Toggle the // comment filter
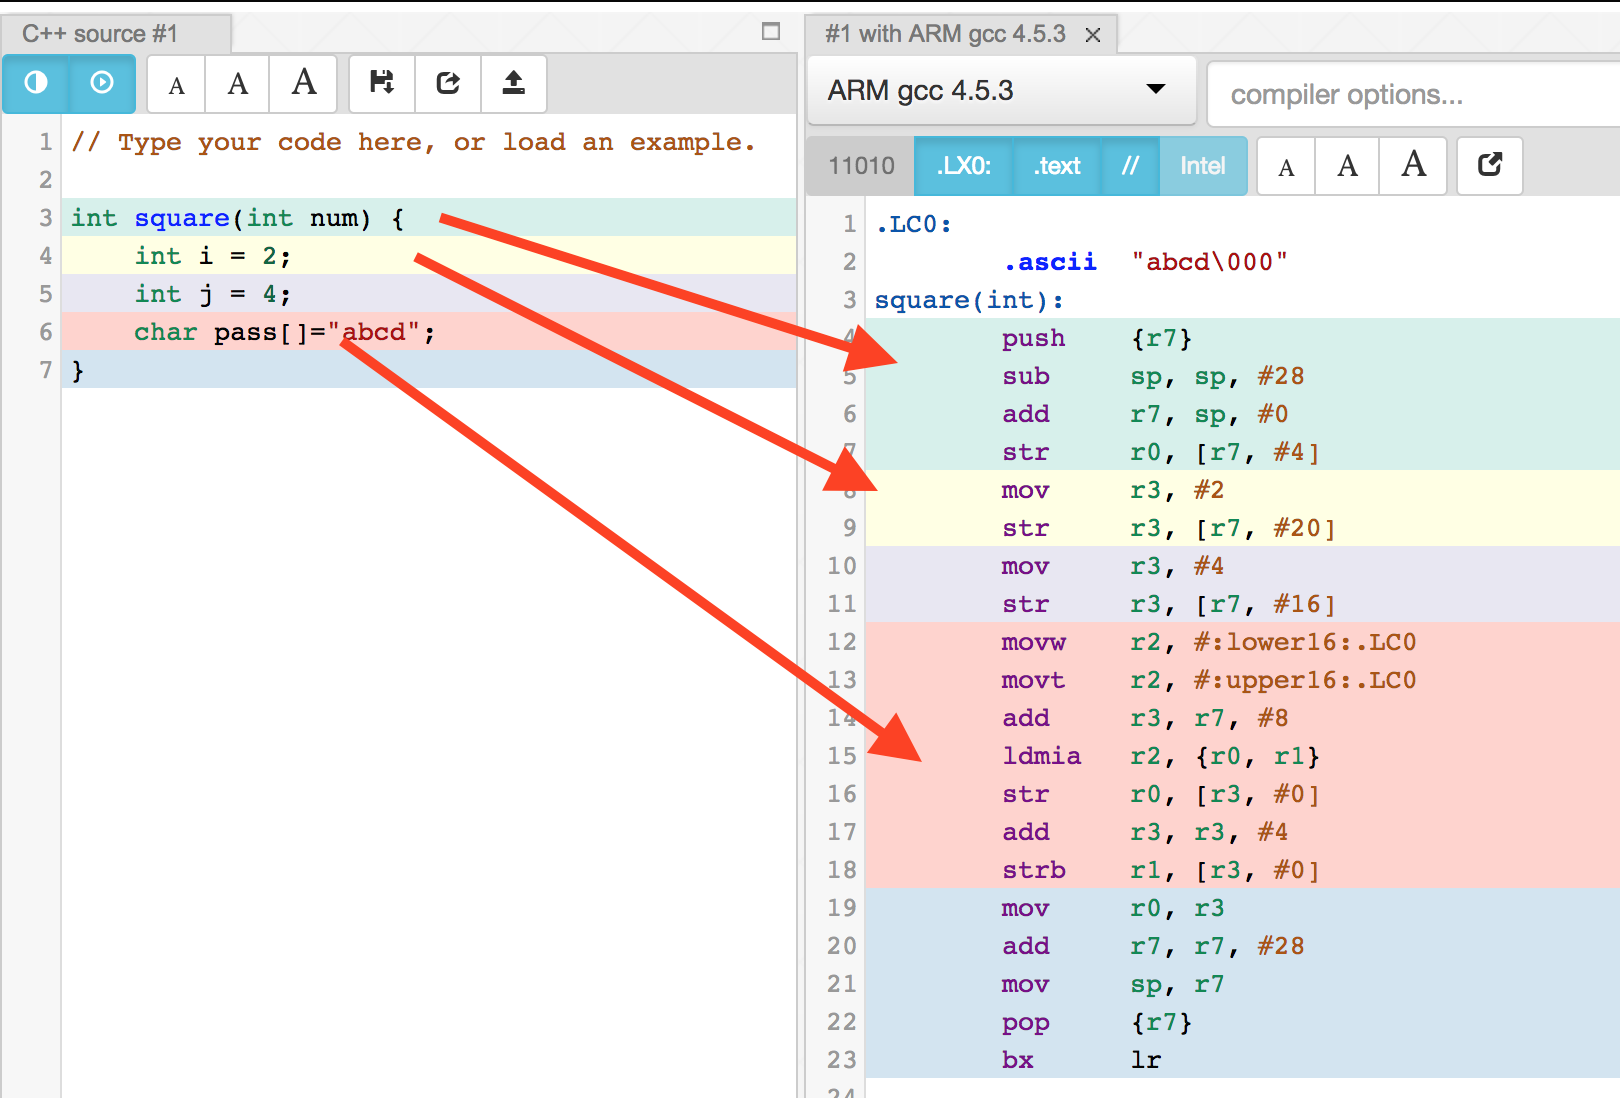The width and height of the screenshot is (1620, 1098). pyautogui.click(x=1130, y=166)
